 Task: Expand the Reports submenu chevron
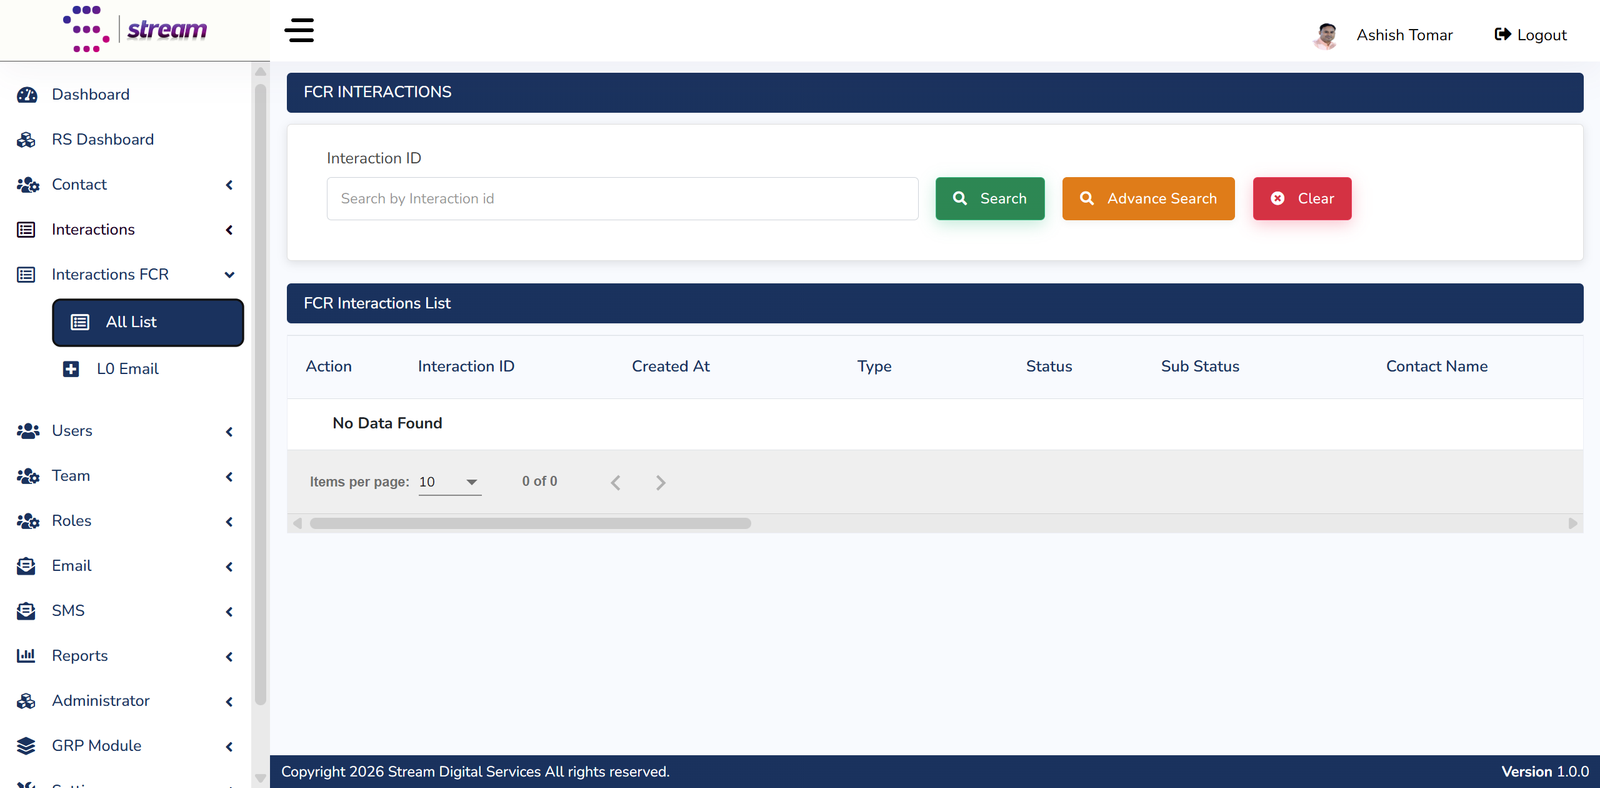[x=229, y=657]
